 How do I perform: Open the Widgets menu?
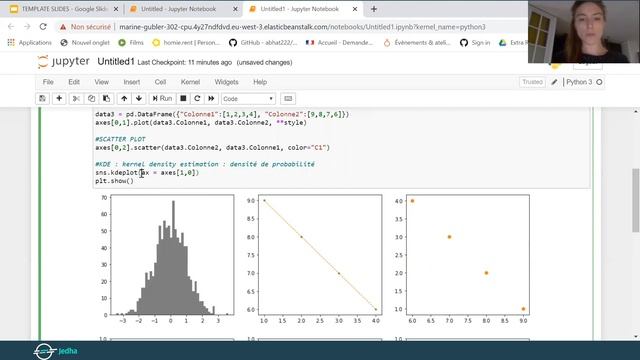(x=227, y=82)
